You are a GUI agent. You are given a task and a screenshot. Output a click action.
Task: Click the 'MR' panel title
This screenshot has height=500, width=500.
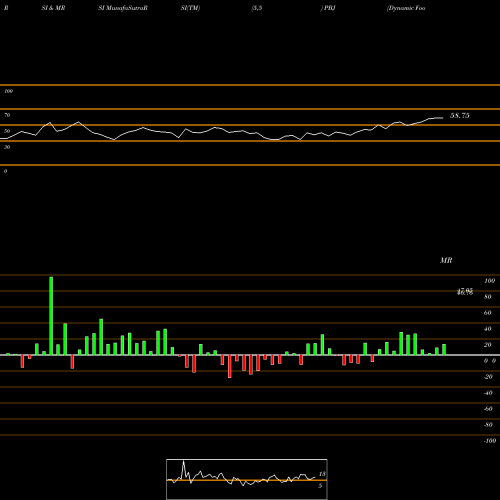pos(446,260)
